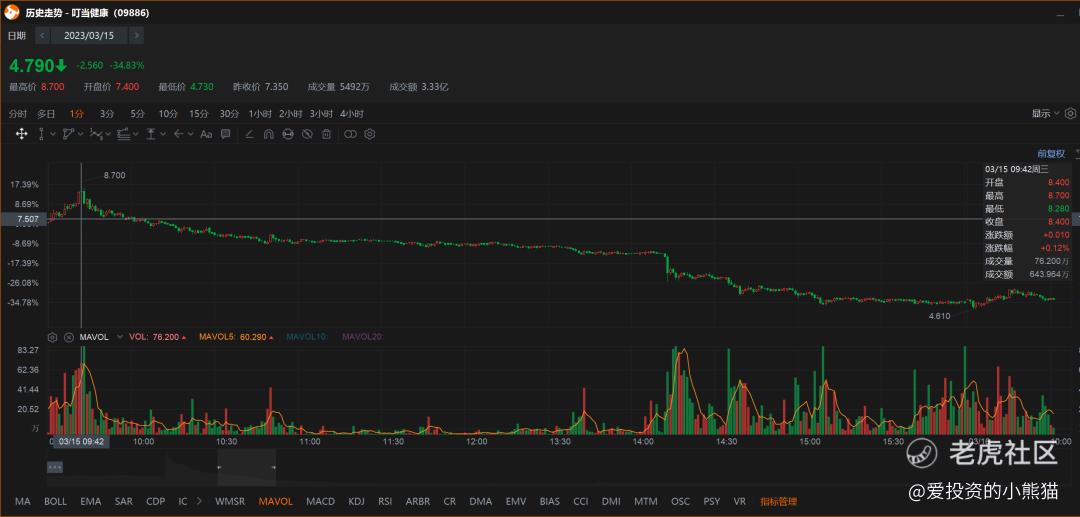Add a comment note bubble
Screen dimensions: 1080x517
pyautogui.click(x=225, y=134)
